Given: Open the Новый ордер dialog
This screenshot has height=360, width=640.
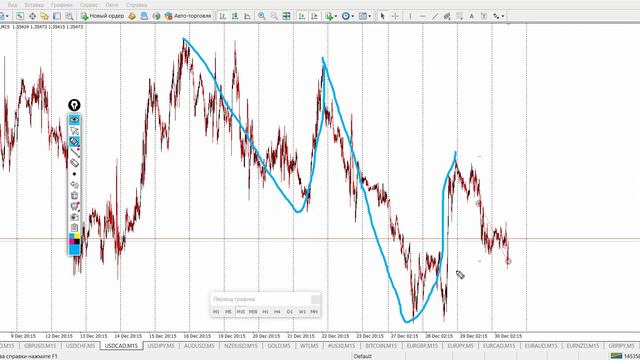Looking at the screenshot, I should (102, 16).
